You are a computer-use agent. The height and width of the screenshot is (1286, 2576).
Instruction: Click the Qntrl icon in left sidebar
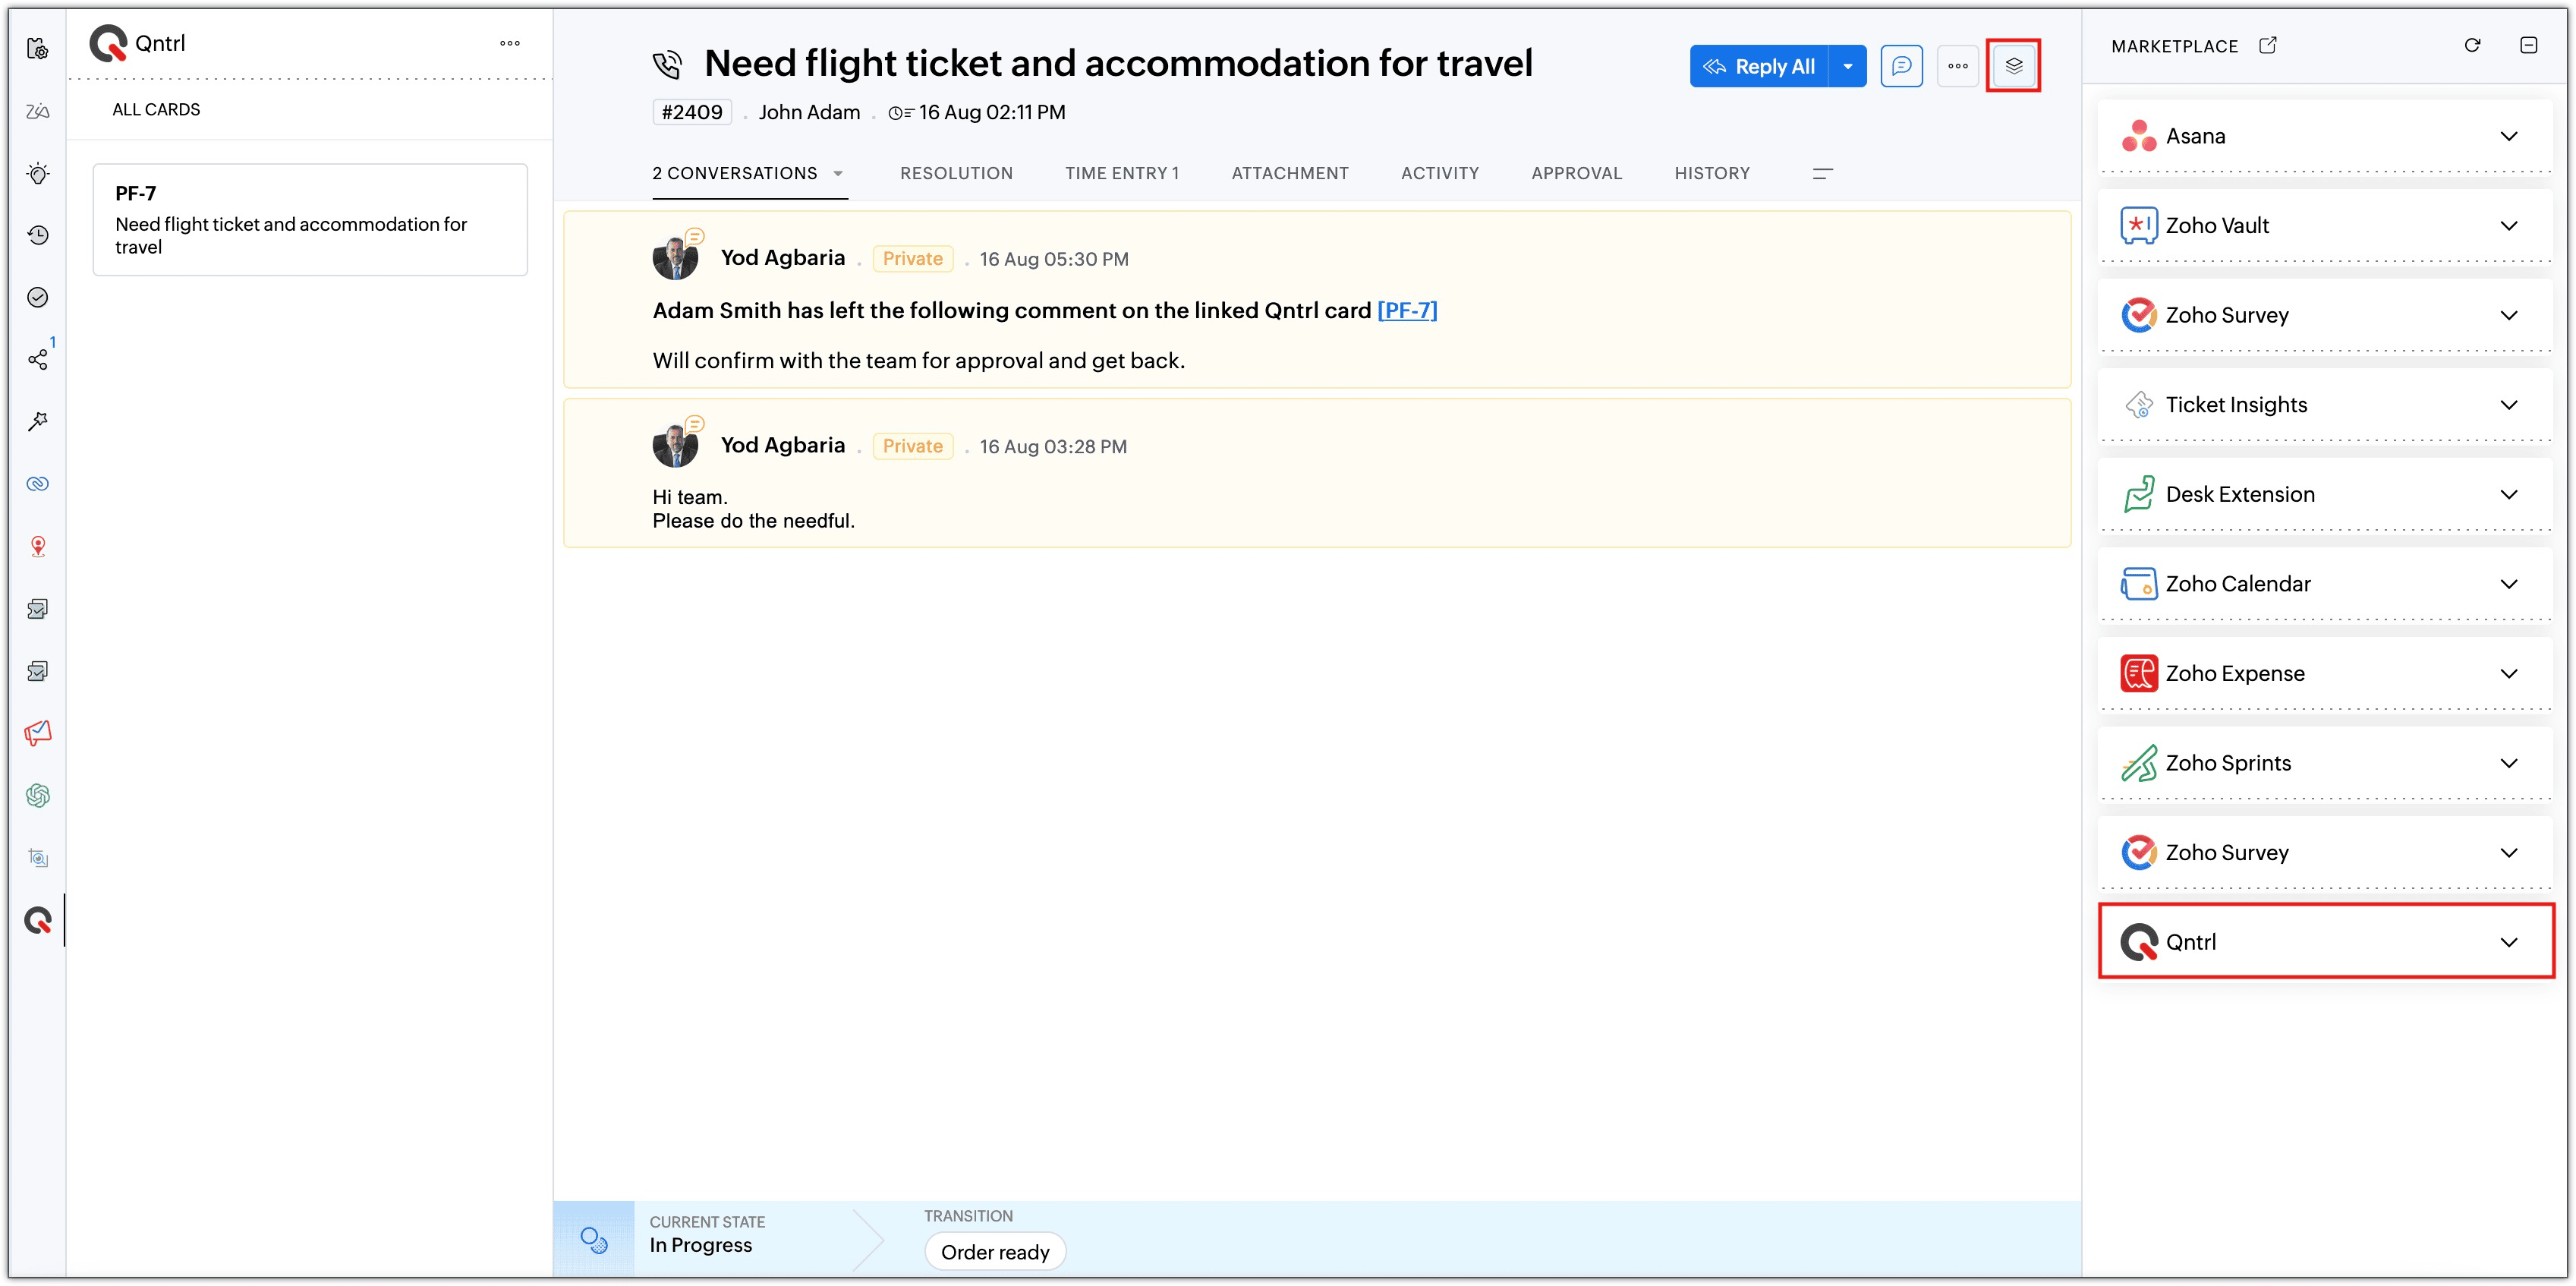tap(38, 920)
